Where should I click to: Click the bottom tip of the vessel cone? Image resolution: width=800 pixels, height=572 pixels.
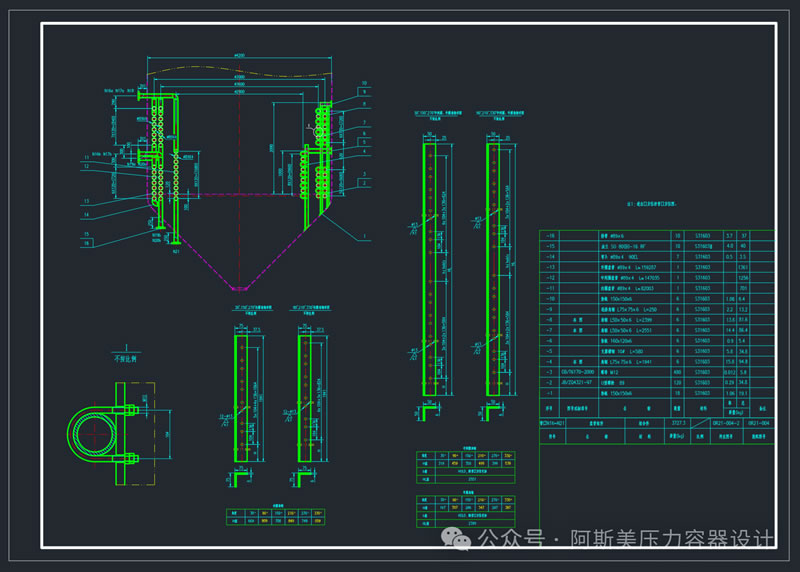click(239, 289)
